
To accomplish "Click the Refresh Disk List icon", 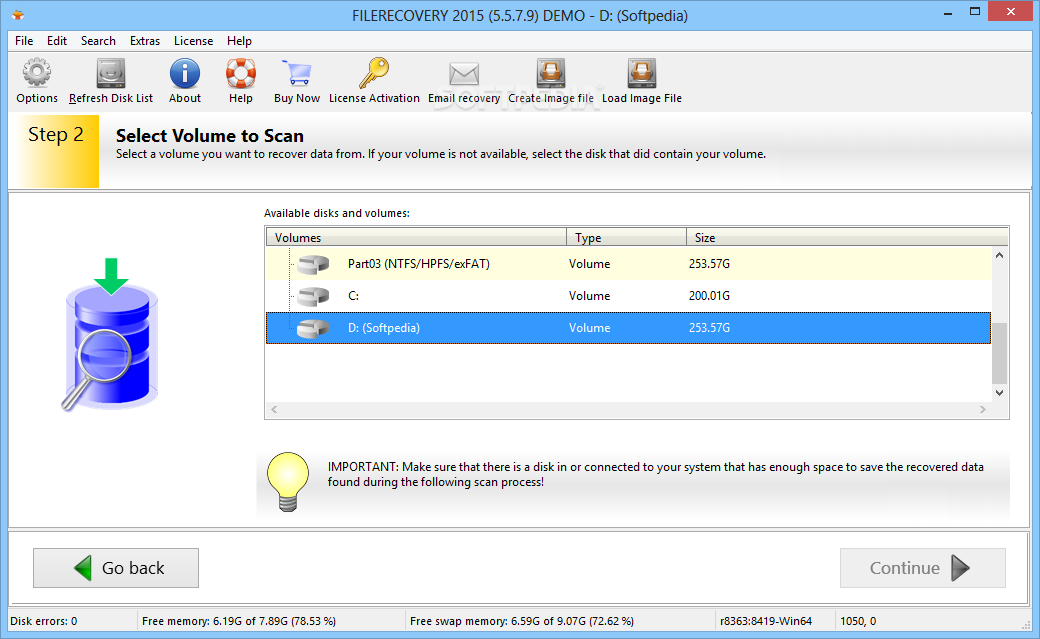I will [x=111, y=73].
